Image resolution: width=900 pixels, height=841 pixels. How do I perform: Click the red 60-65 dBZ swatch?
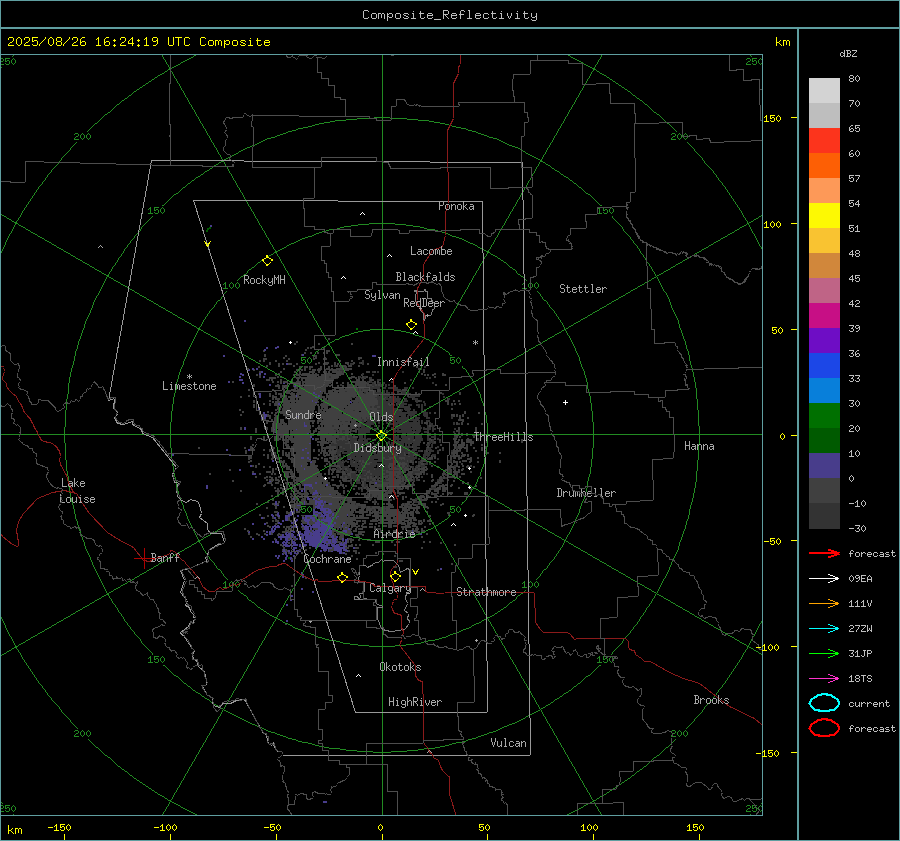[x=824, y=141]
